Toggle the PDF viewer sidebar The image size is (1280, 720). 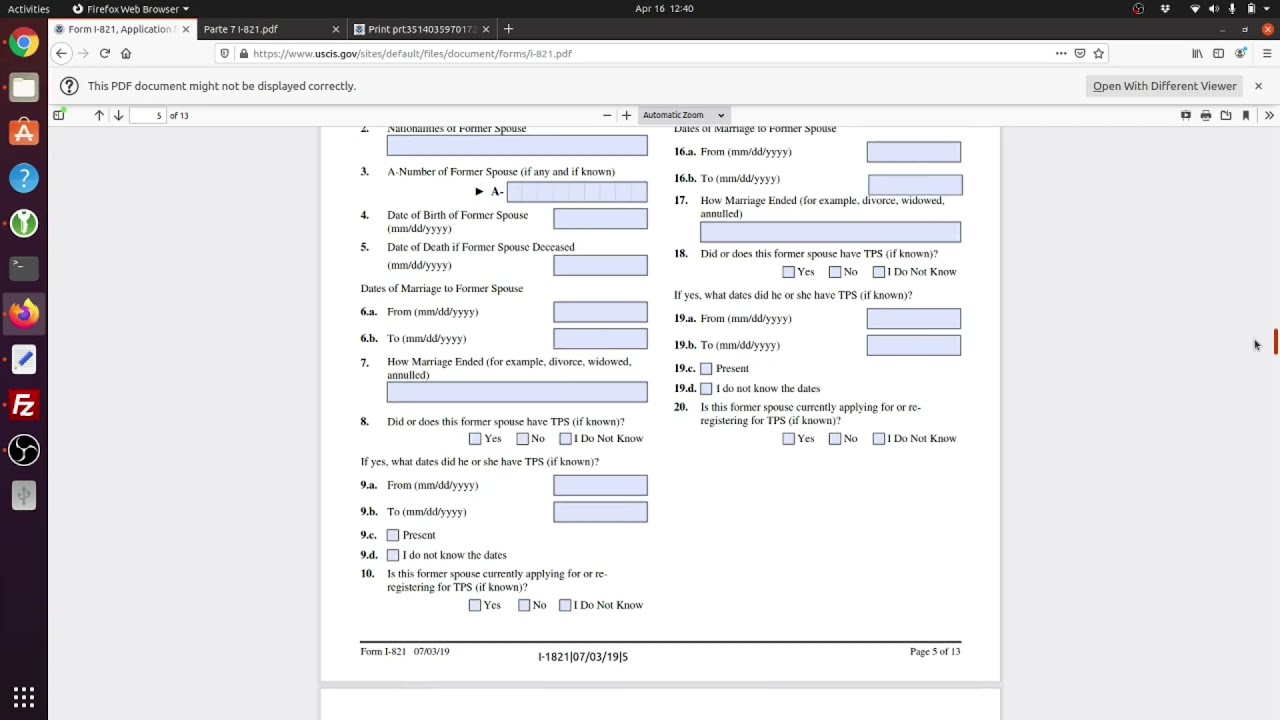(58, 115)
